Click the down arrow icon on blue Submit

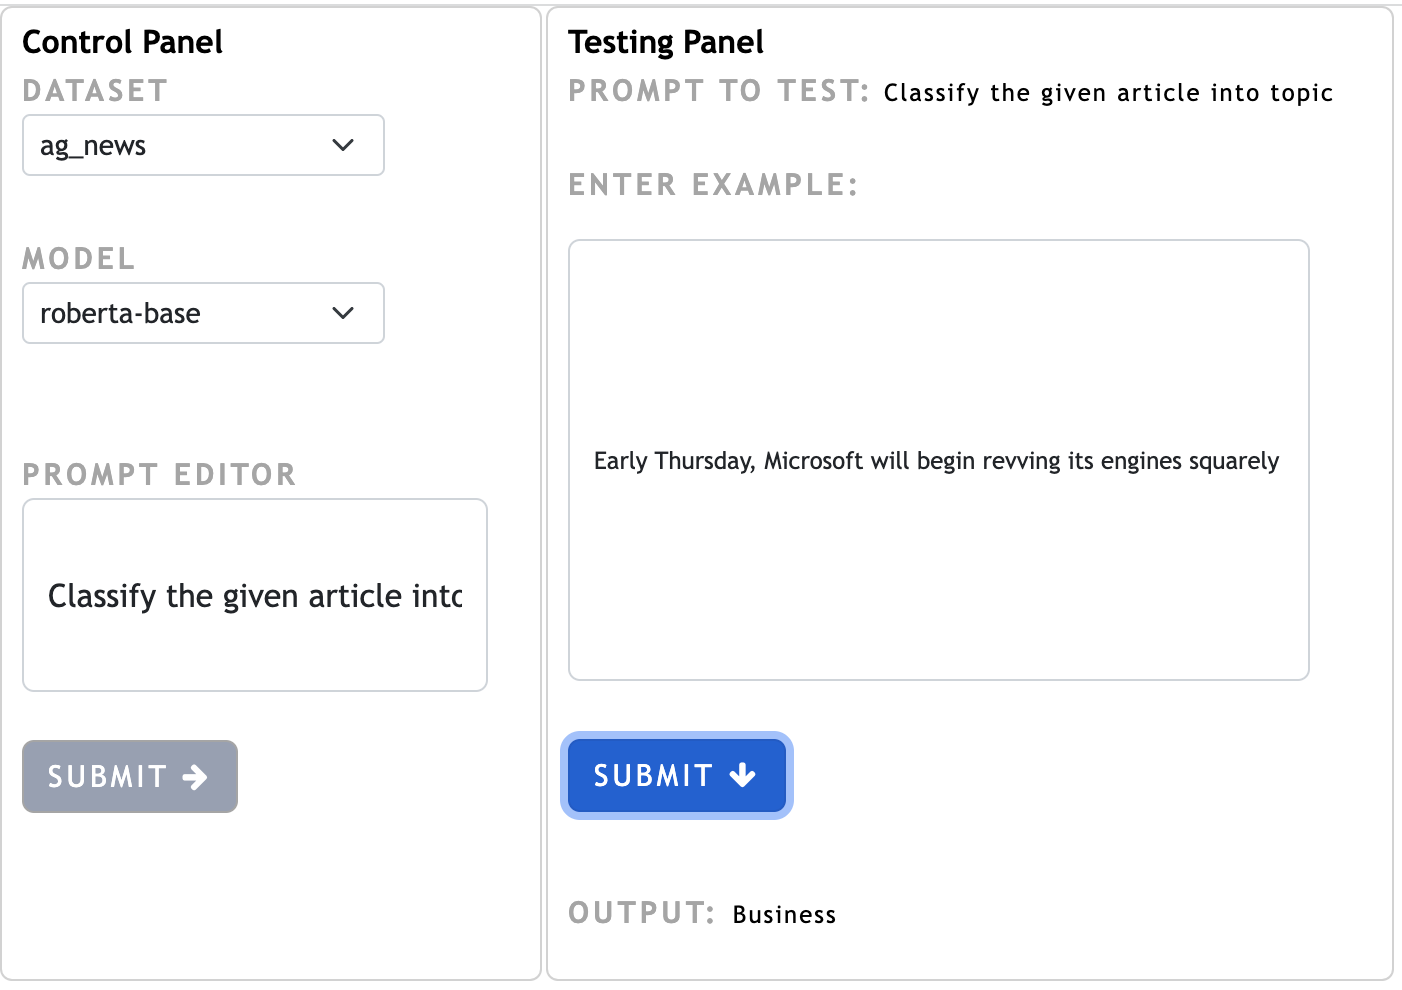click(743, 775)
